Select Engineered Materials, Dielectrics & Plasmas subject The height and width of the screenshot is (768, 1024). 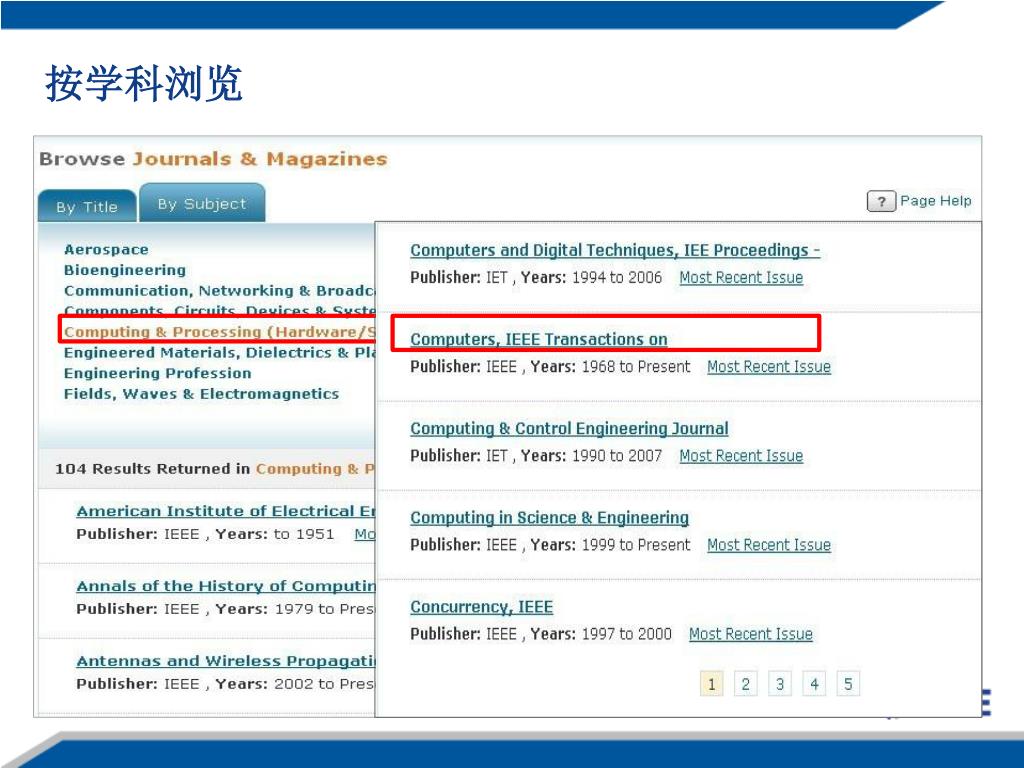(x=219, y=353)
